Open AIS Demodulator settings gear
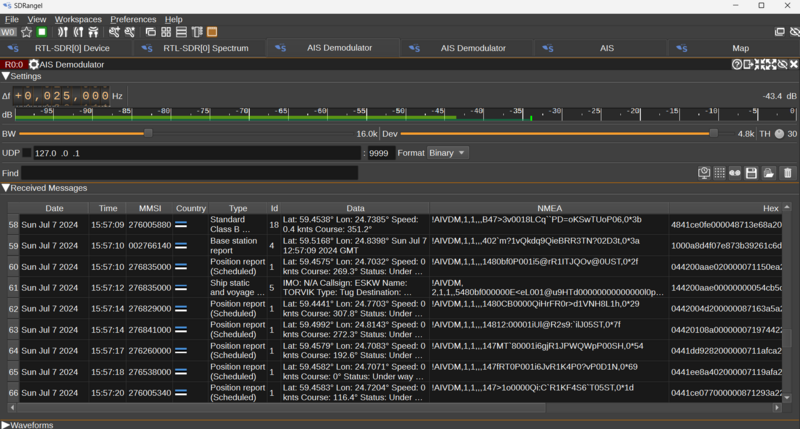This screenshot has width=800, height=429. coord(34,64)
